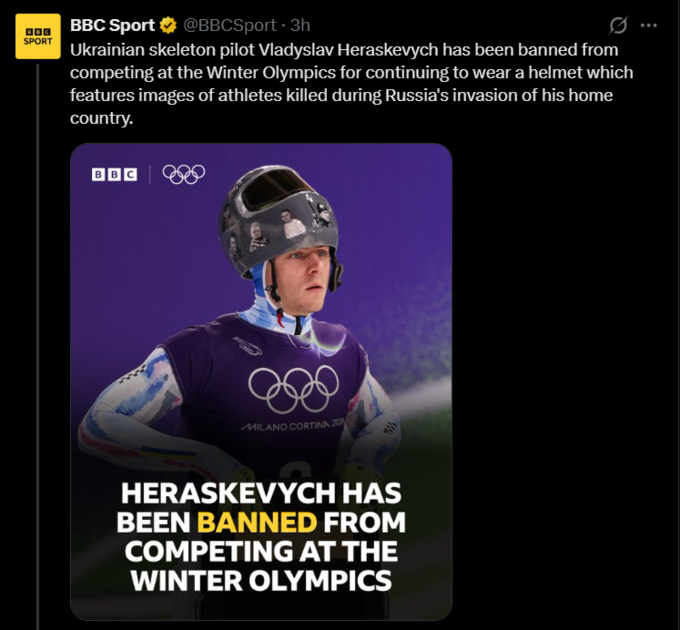Click 'WINTER OLYMPICS' in the image headline

click(261, 580)
